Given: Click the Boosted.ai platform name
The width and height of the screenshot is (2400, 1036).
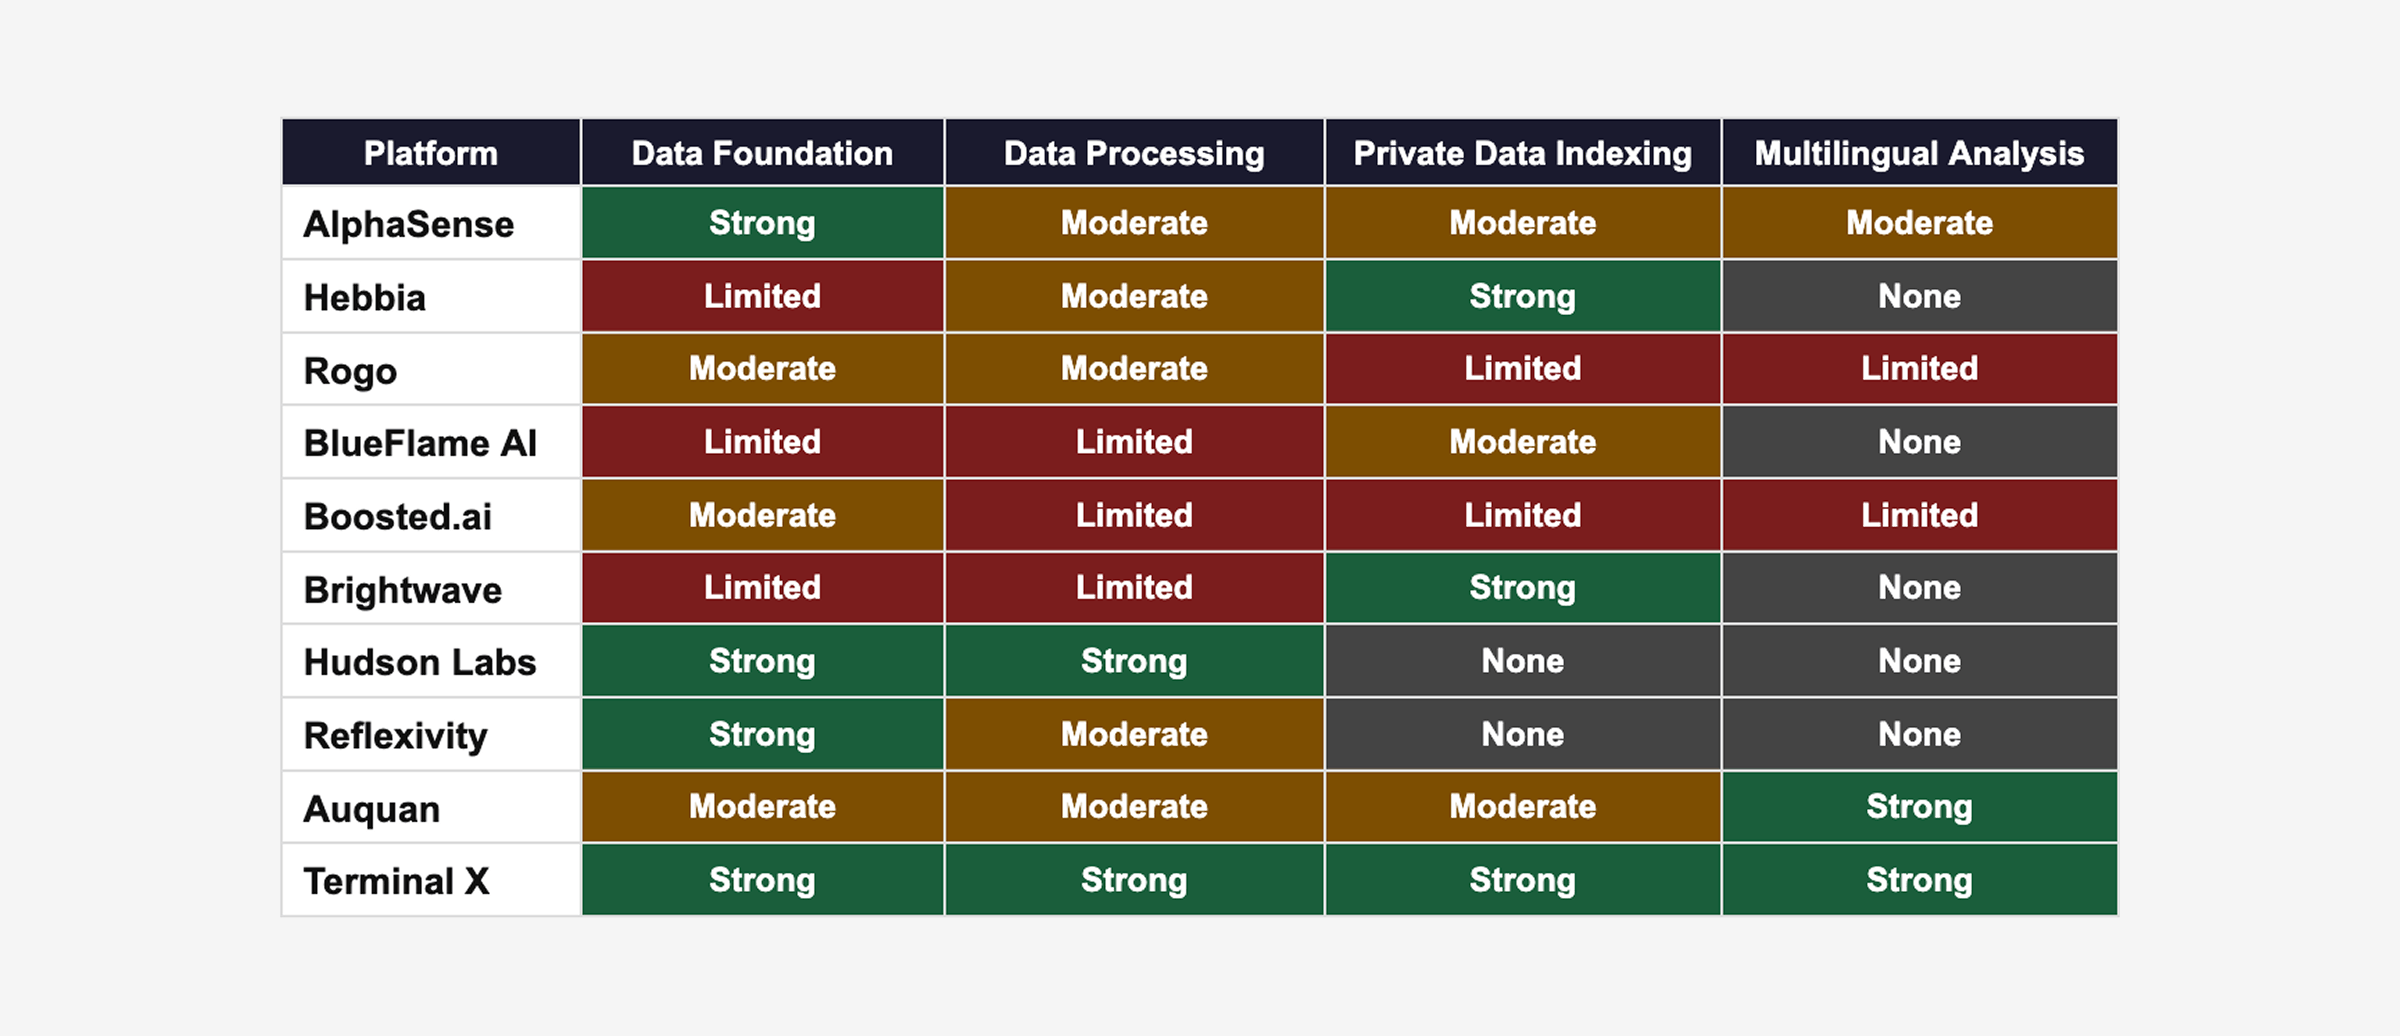Looking at the screenshot, I should click(398, 516).
